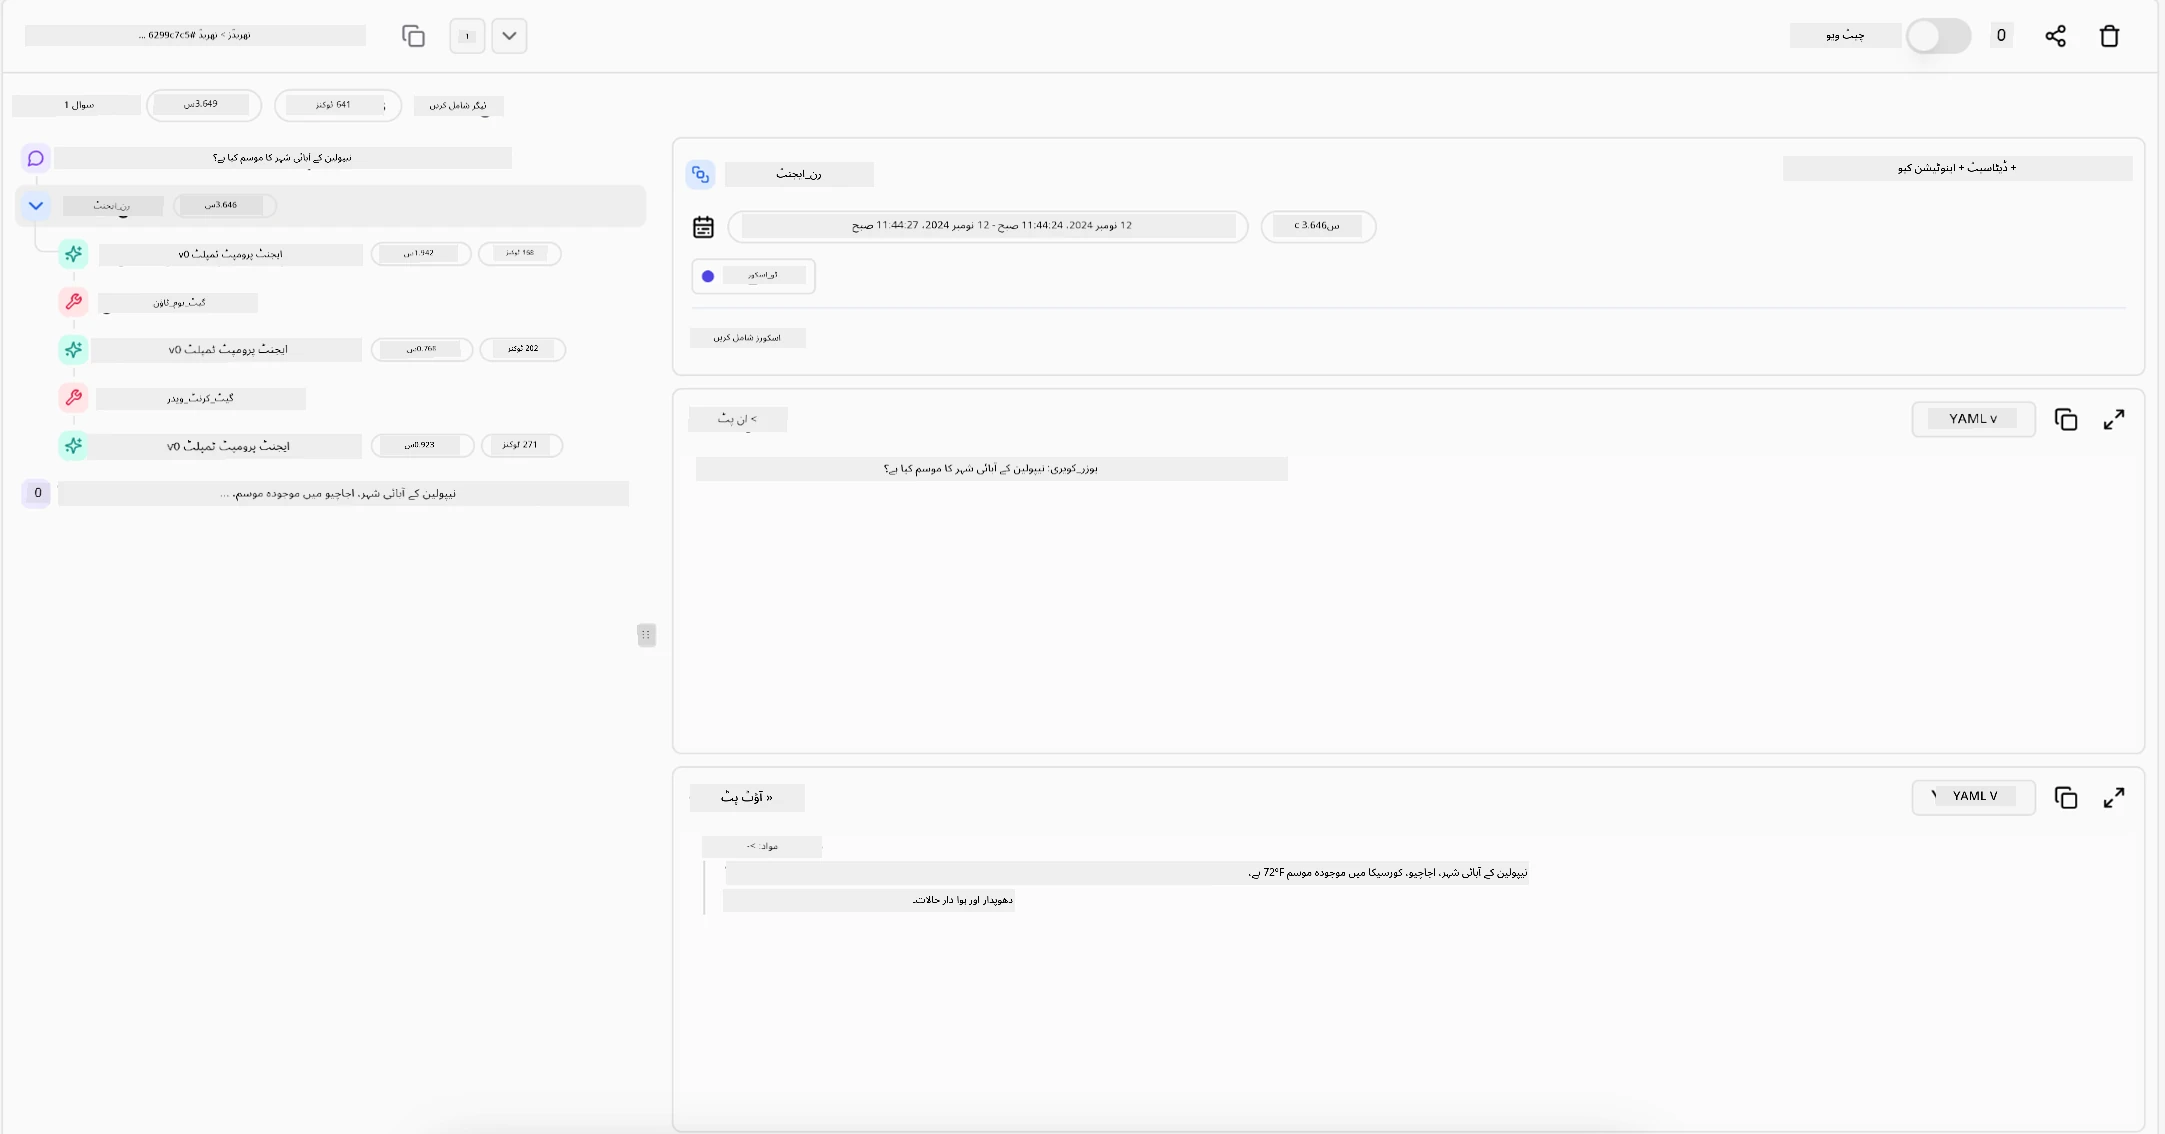Click the add scores button
Viewport: 2165px width, 1134px height.
747,338
